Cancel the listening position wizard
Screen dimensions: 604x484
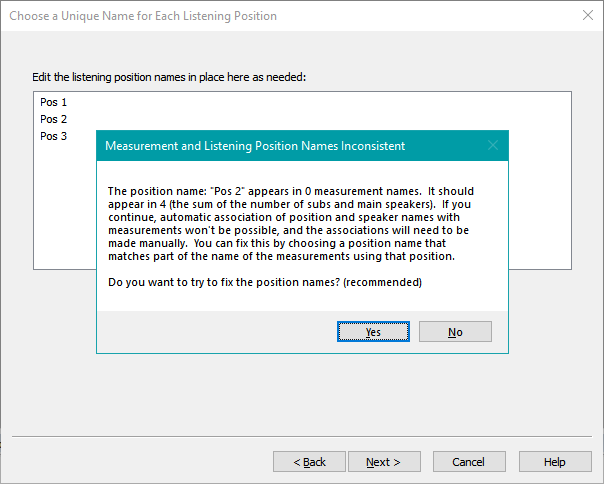pyautogui.click(x=469, y=462)
